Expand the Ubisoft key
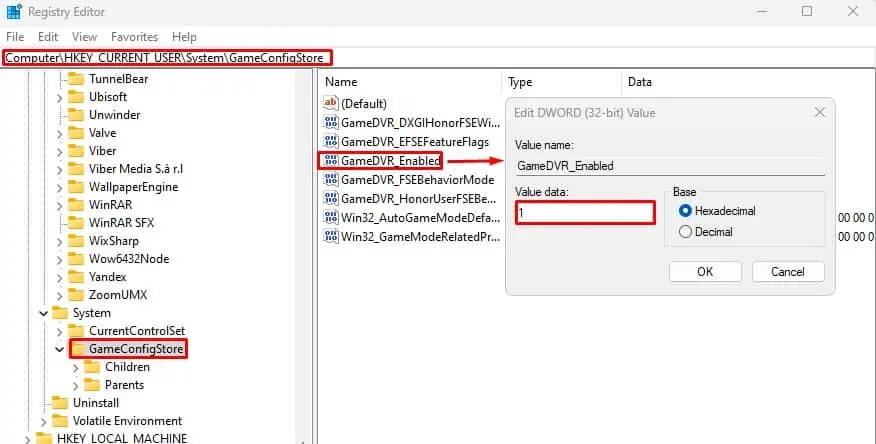Viewport: 876px width, 444px height. pyautogui.click(x=59, y=98)
